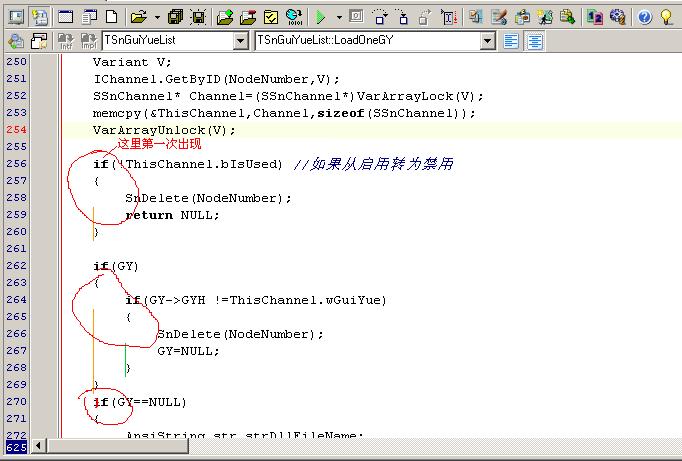Click the blue Help question mark icon

[645, 16]
